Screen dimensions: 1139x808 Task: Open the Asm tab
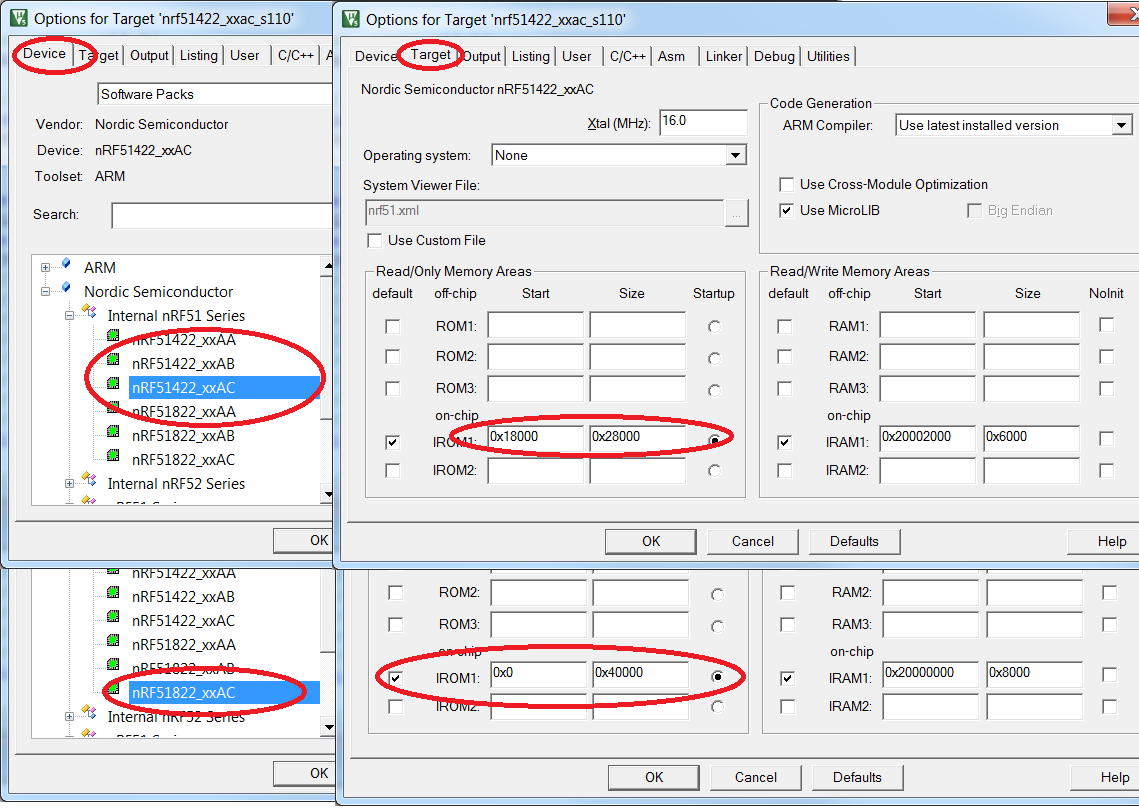pyautogui.click(x=672, y=56)
